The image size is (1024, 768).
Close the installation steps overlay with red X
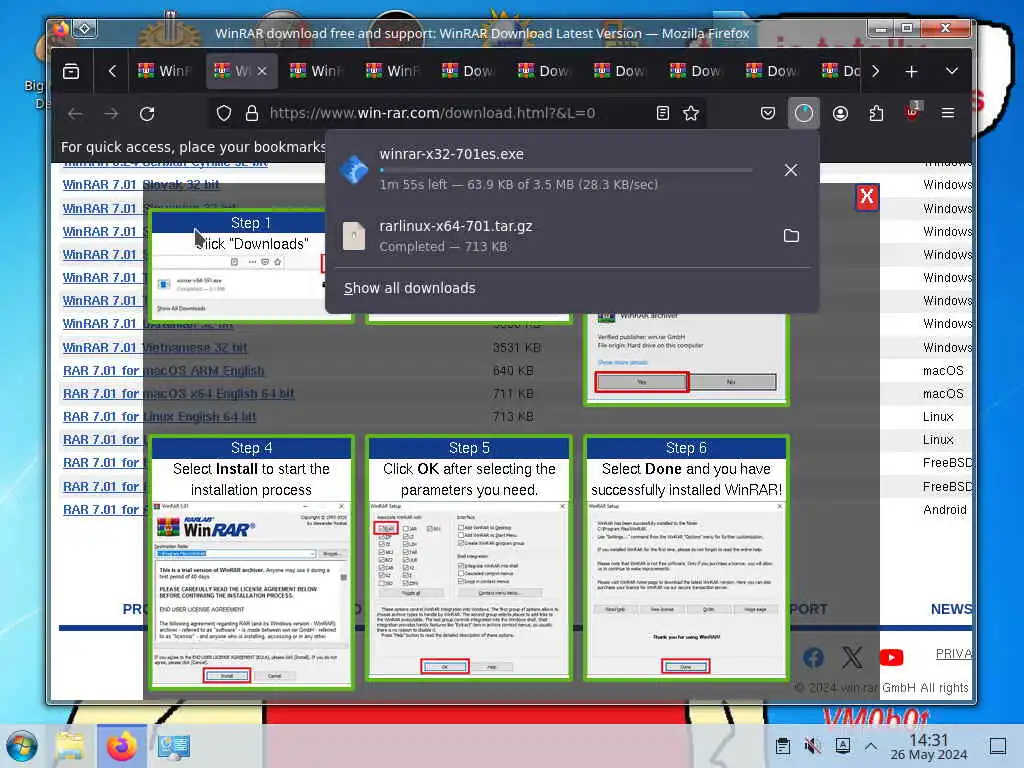click(x=867, y=197)
